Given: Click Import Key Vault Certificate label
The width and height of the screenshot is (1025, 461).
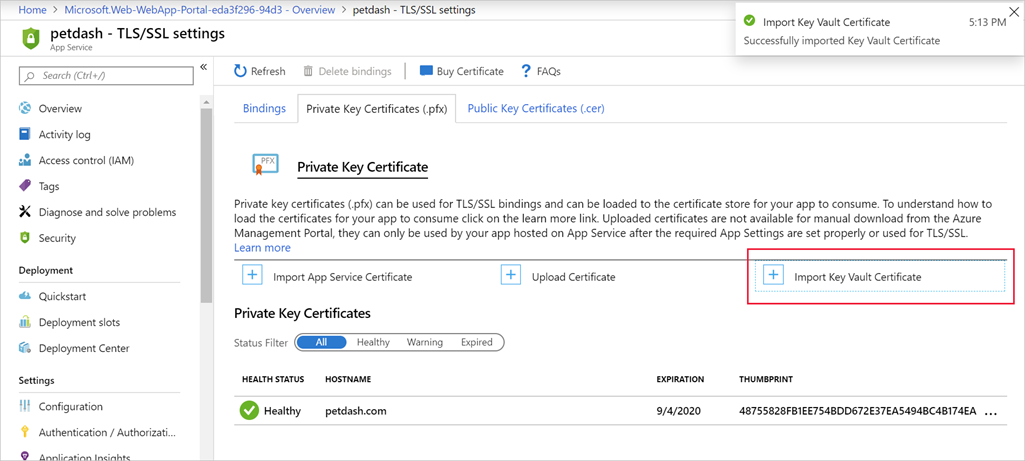Looking at the screenshot, I should (x=858, y=277).
